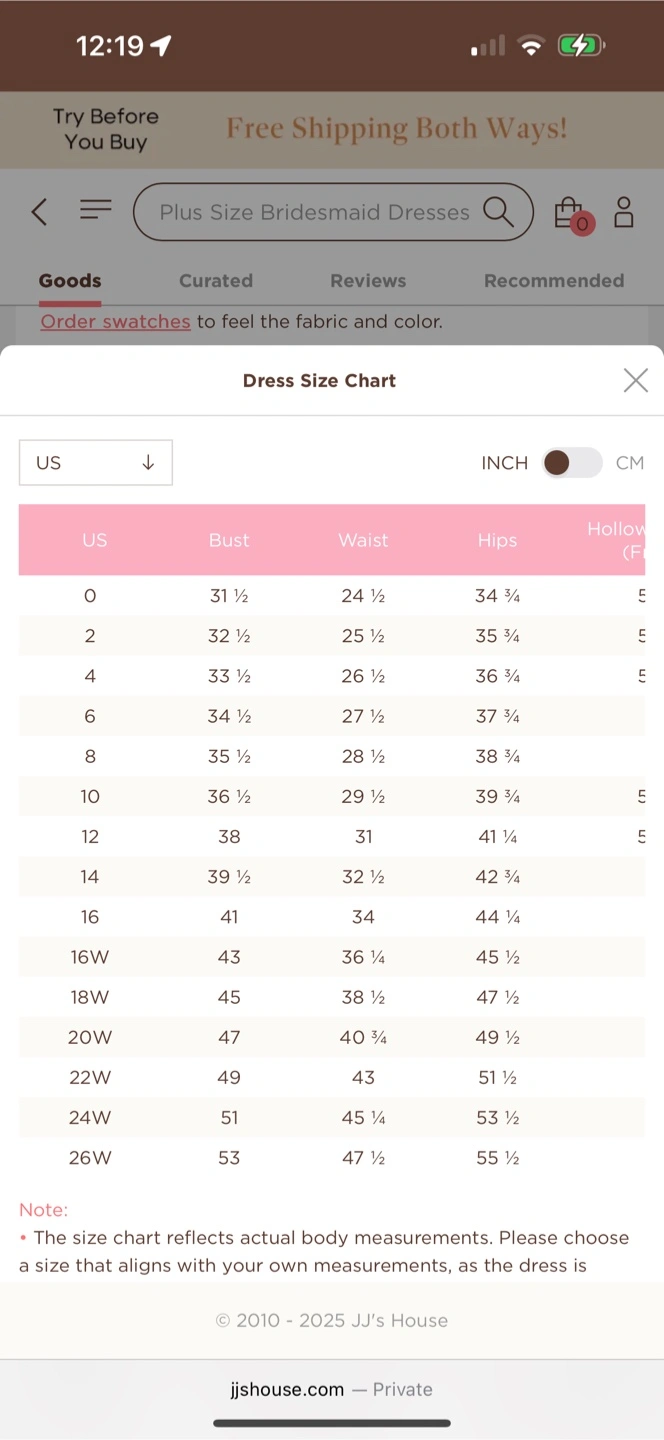Tap the Try Before You Buy banner

coord(106,130)
